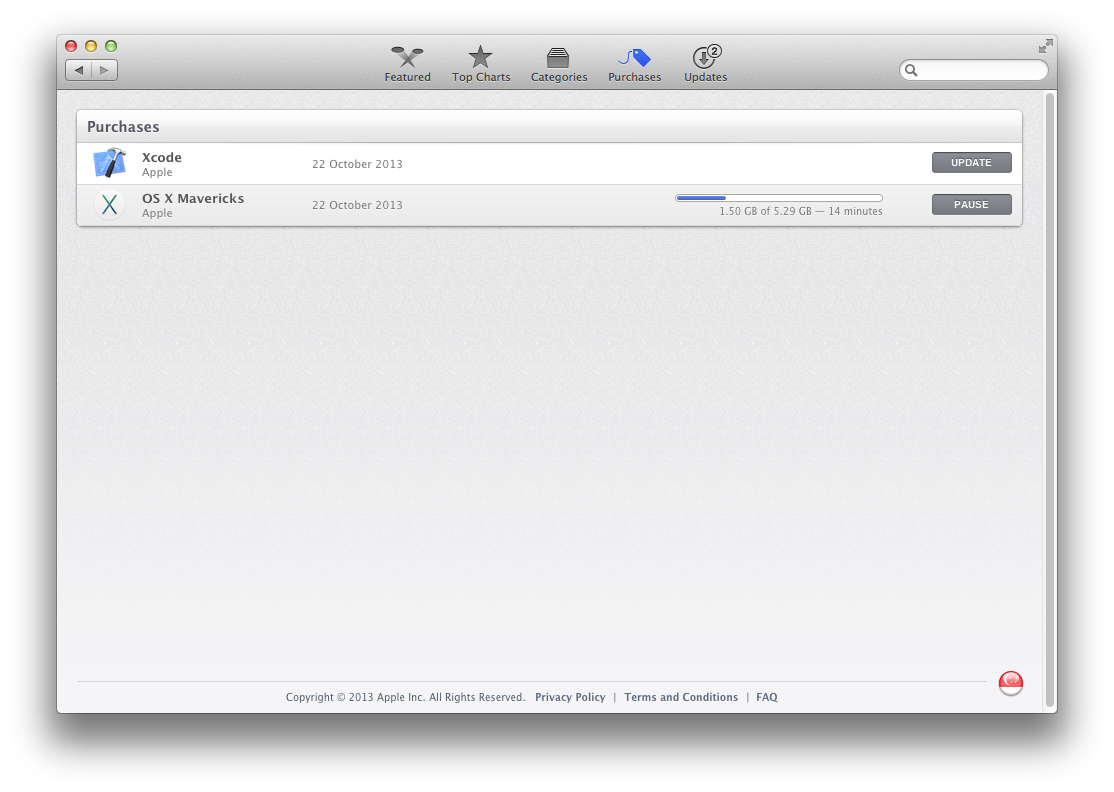
Task: Select the OS X Mavericks title
Action: 193,198
